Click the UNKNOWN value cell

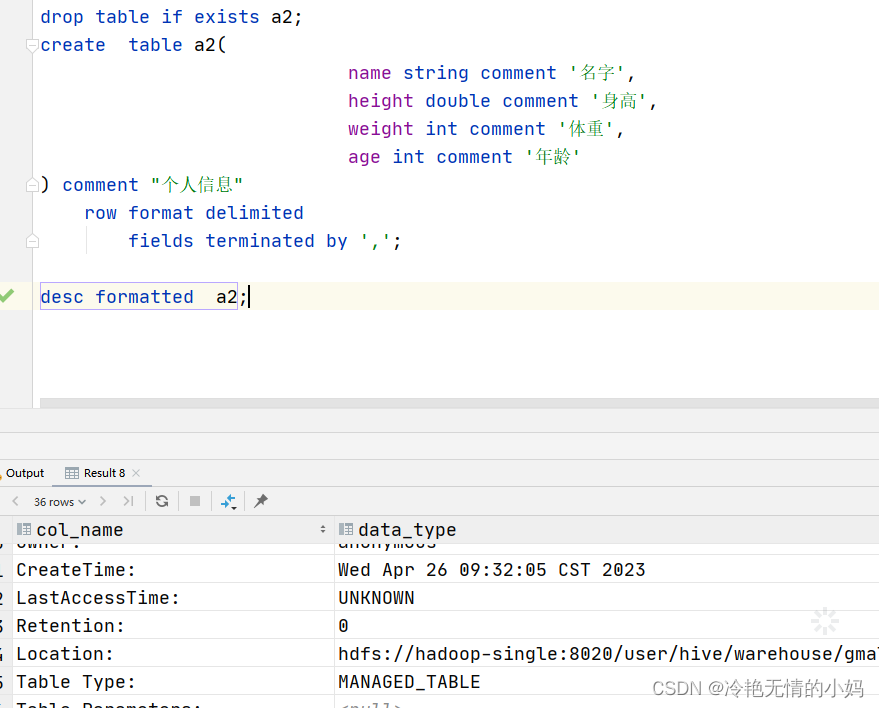(x=607, y=598)
